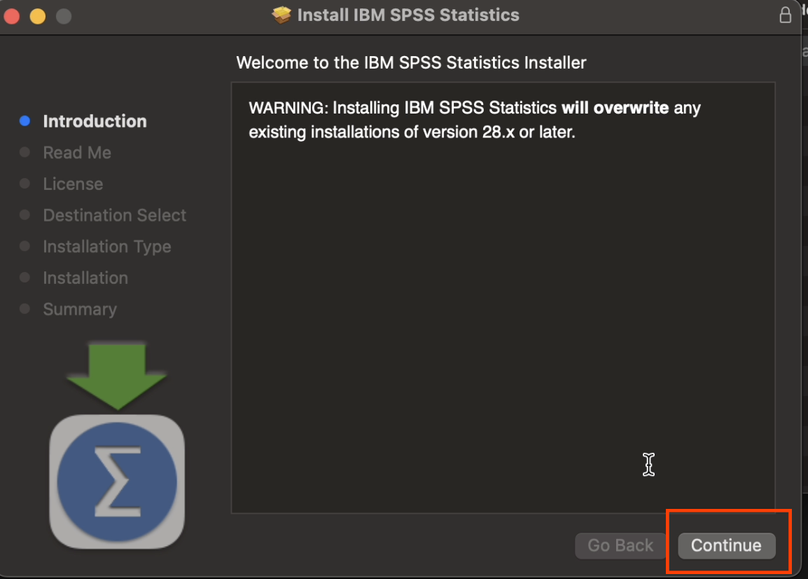Screen dimensions: 808x579
Task: Click the 'Install IBM SPSS Statistics' window title
Action: [408, 15]
